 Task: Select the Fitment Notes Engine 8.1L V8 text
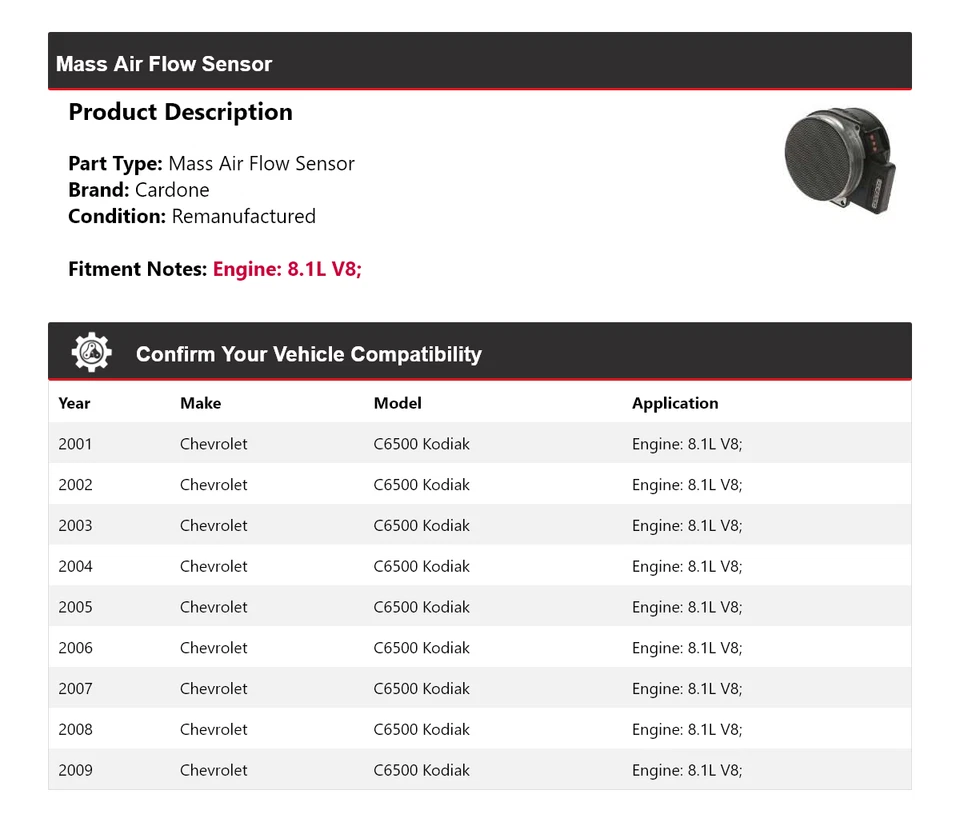[x=286, y=269]
